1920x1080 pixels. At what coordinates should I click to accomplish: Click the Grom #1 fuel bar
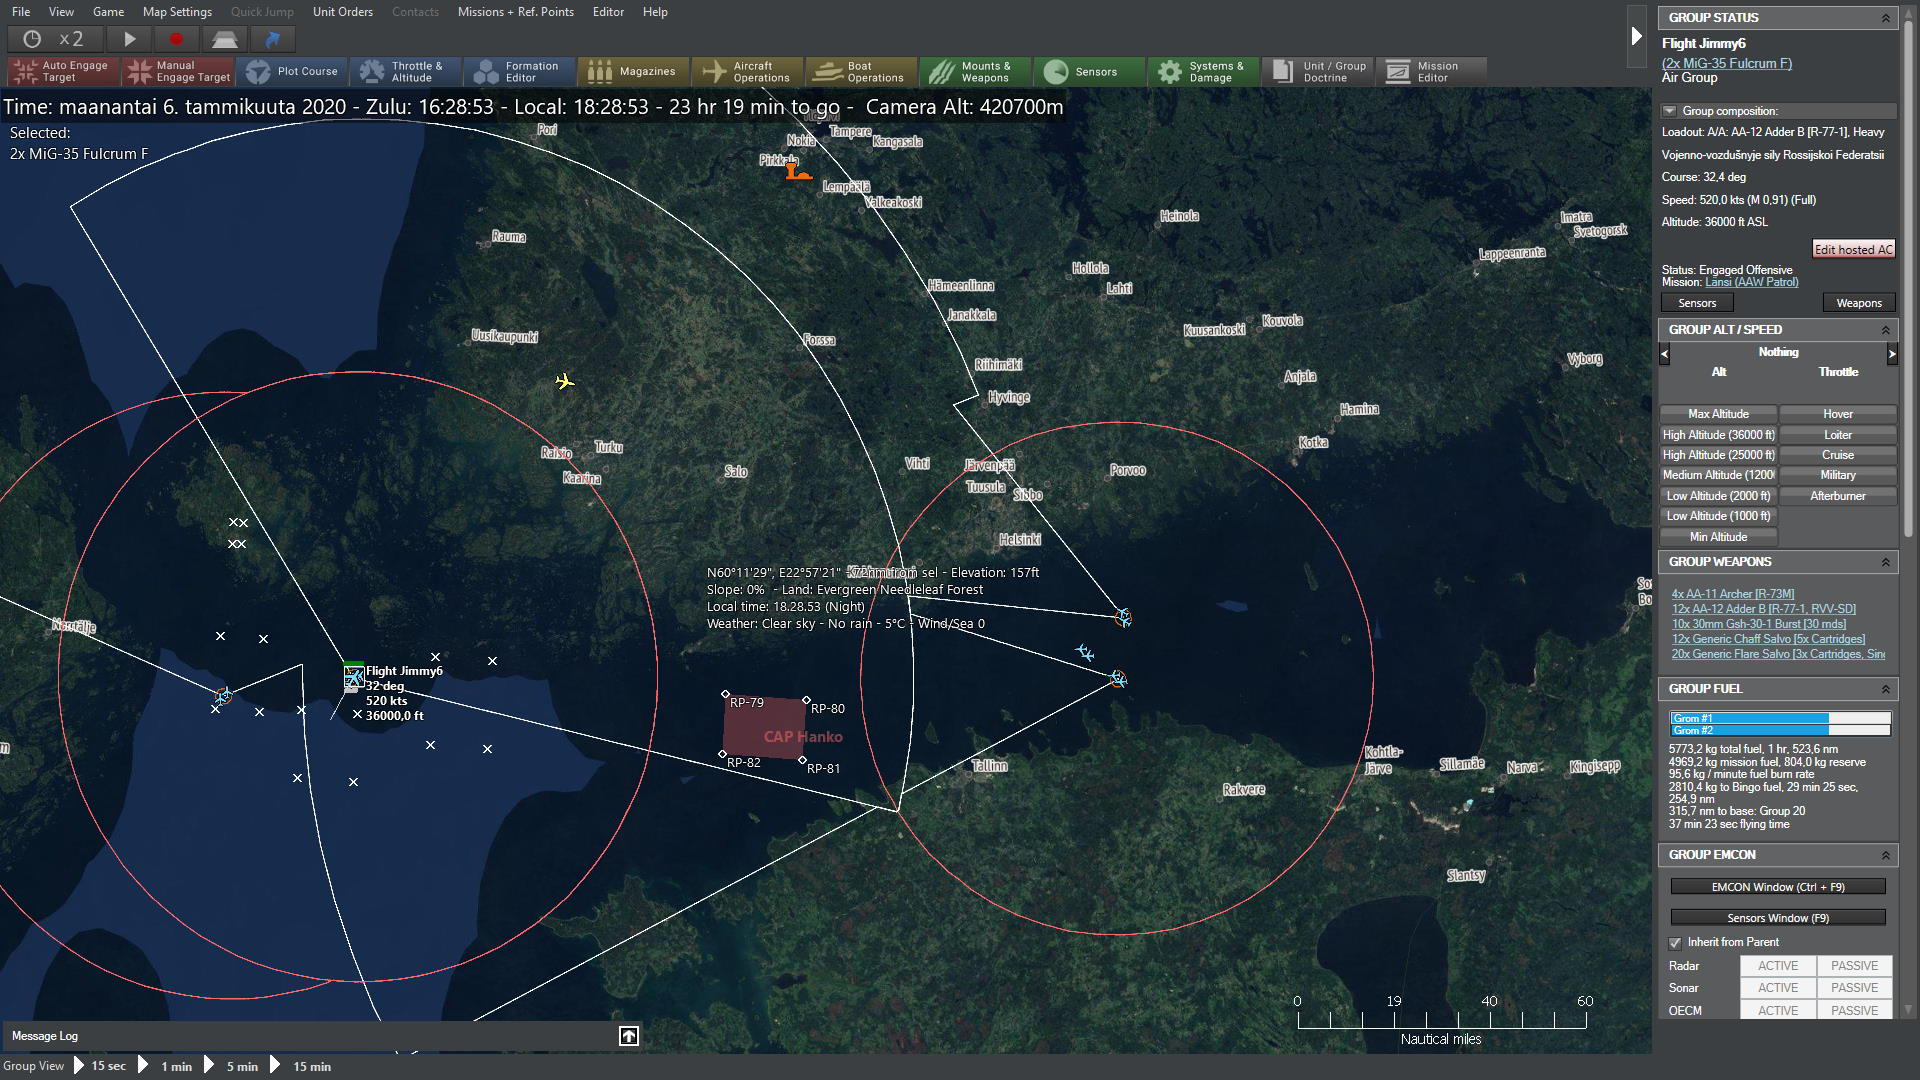[x=1779, y=718]
